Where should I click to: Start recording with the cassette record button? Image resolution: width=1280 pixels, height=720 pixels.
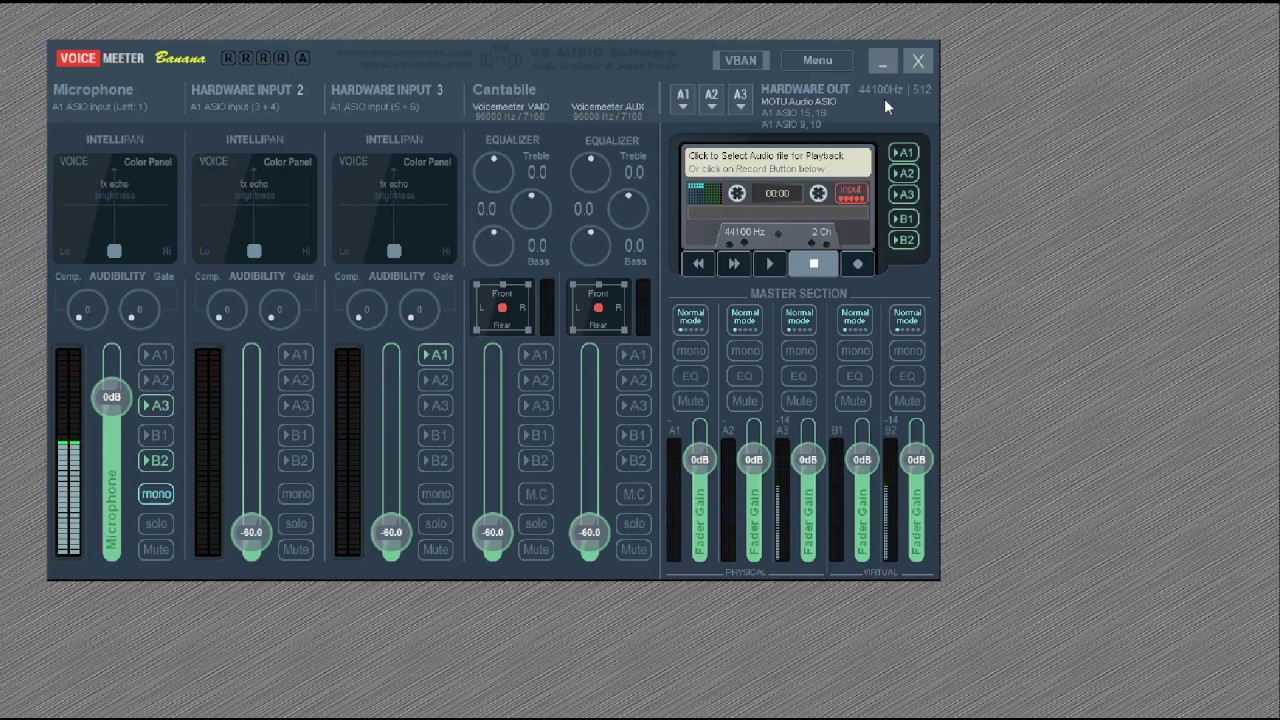point(857,264)
